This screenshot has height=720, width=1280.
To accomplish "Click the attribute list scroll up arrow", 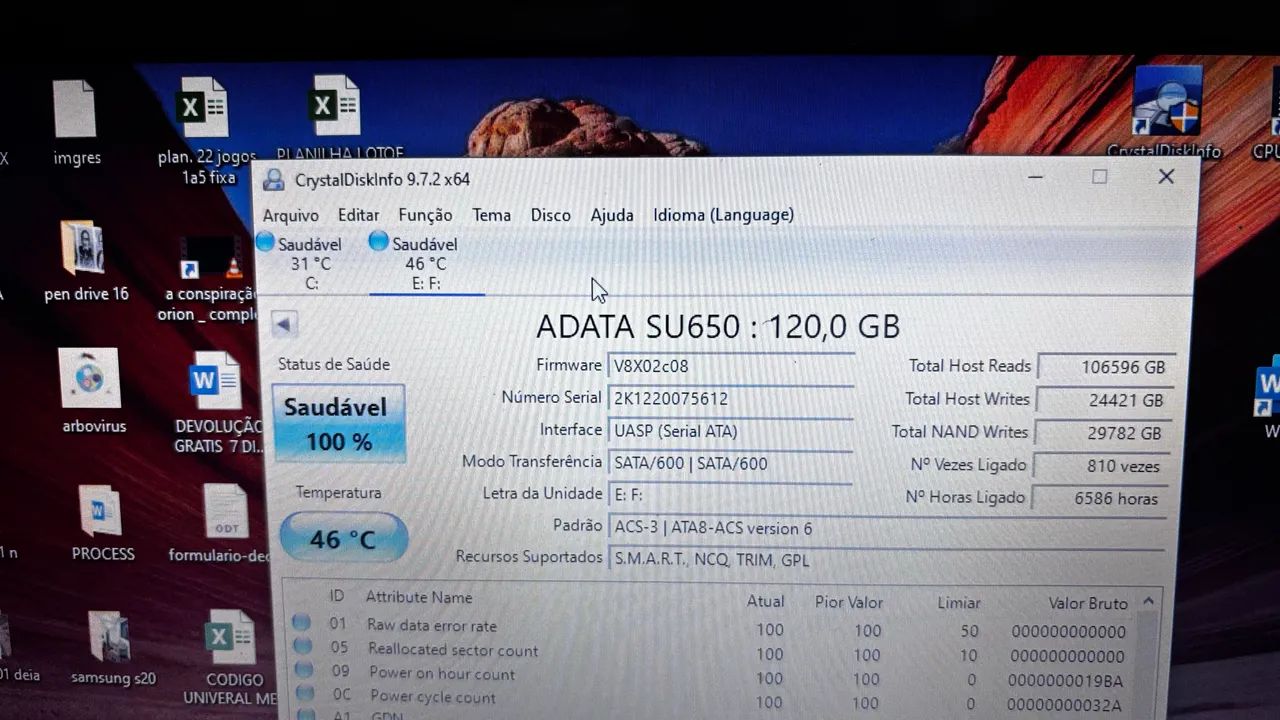I will click(1148, 601).
